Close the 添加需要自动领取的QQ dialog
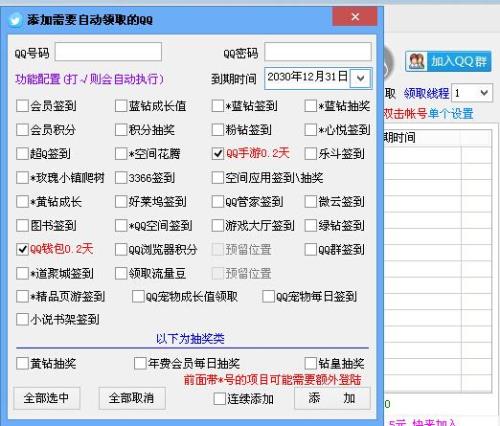Image resolution: width=500 pixels, height=426 pixels. [355, 17]
